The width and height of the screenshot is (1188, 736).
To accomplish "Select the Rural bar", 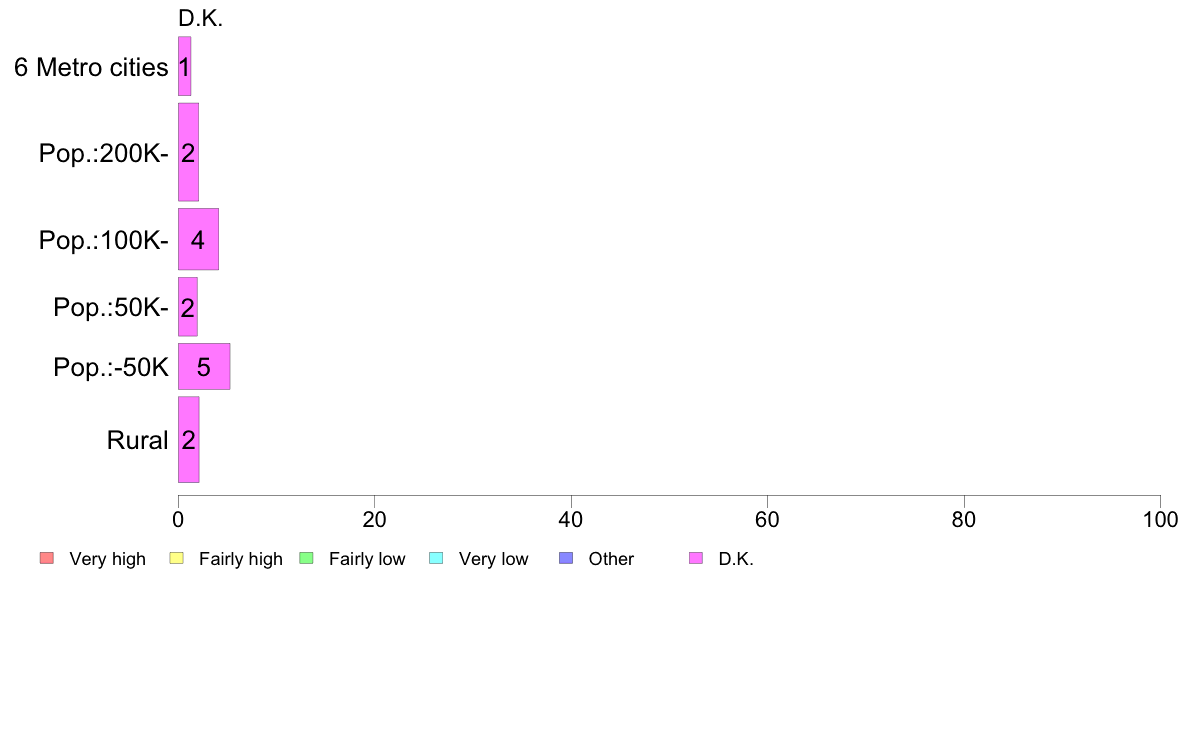I will tap(189, 440).
